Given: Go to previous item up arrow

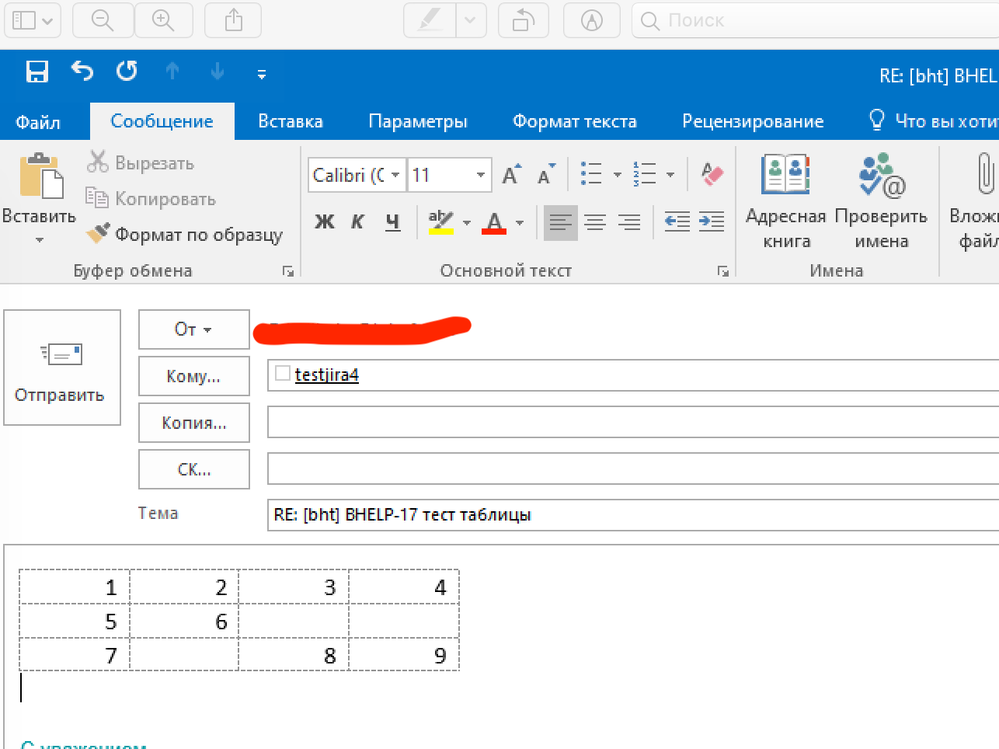Looking at the screenshot, I should tap(172, 71).
